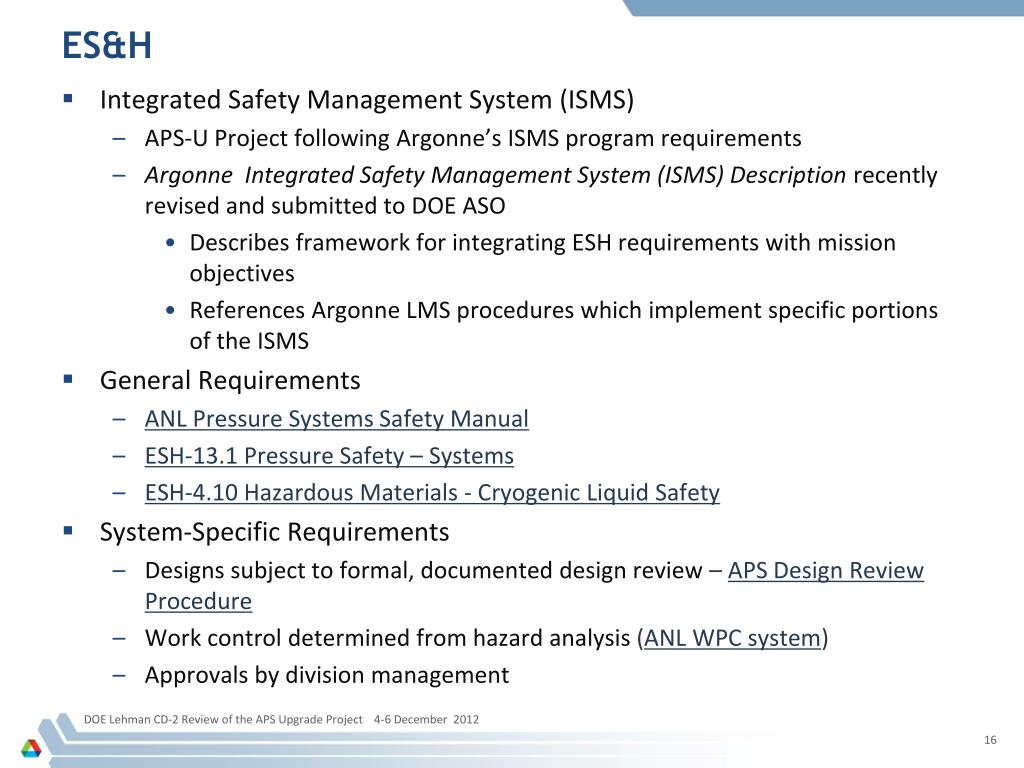Select the Integrated Safety Management System (ISMS) heading
This screenshot has height=768, width=1024.
coord(366,100)
